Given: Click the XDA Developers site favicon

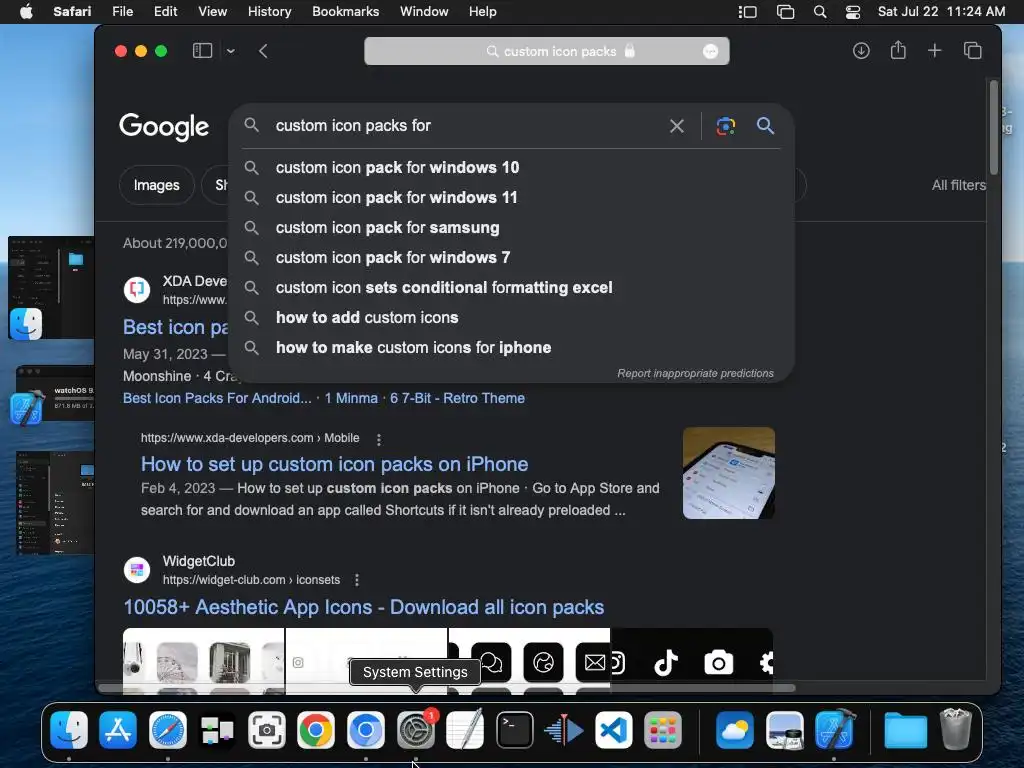Looking at the screenshot, I should [137, 289].
